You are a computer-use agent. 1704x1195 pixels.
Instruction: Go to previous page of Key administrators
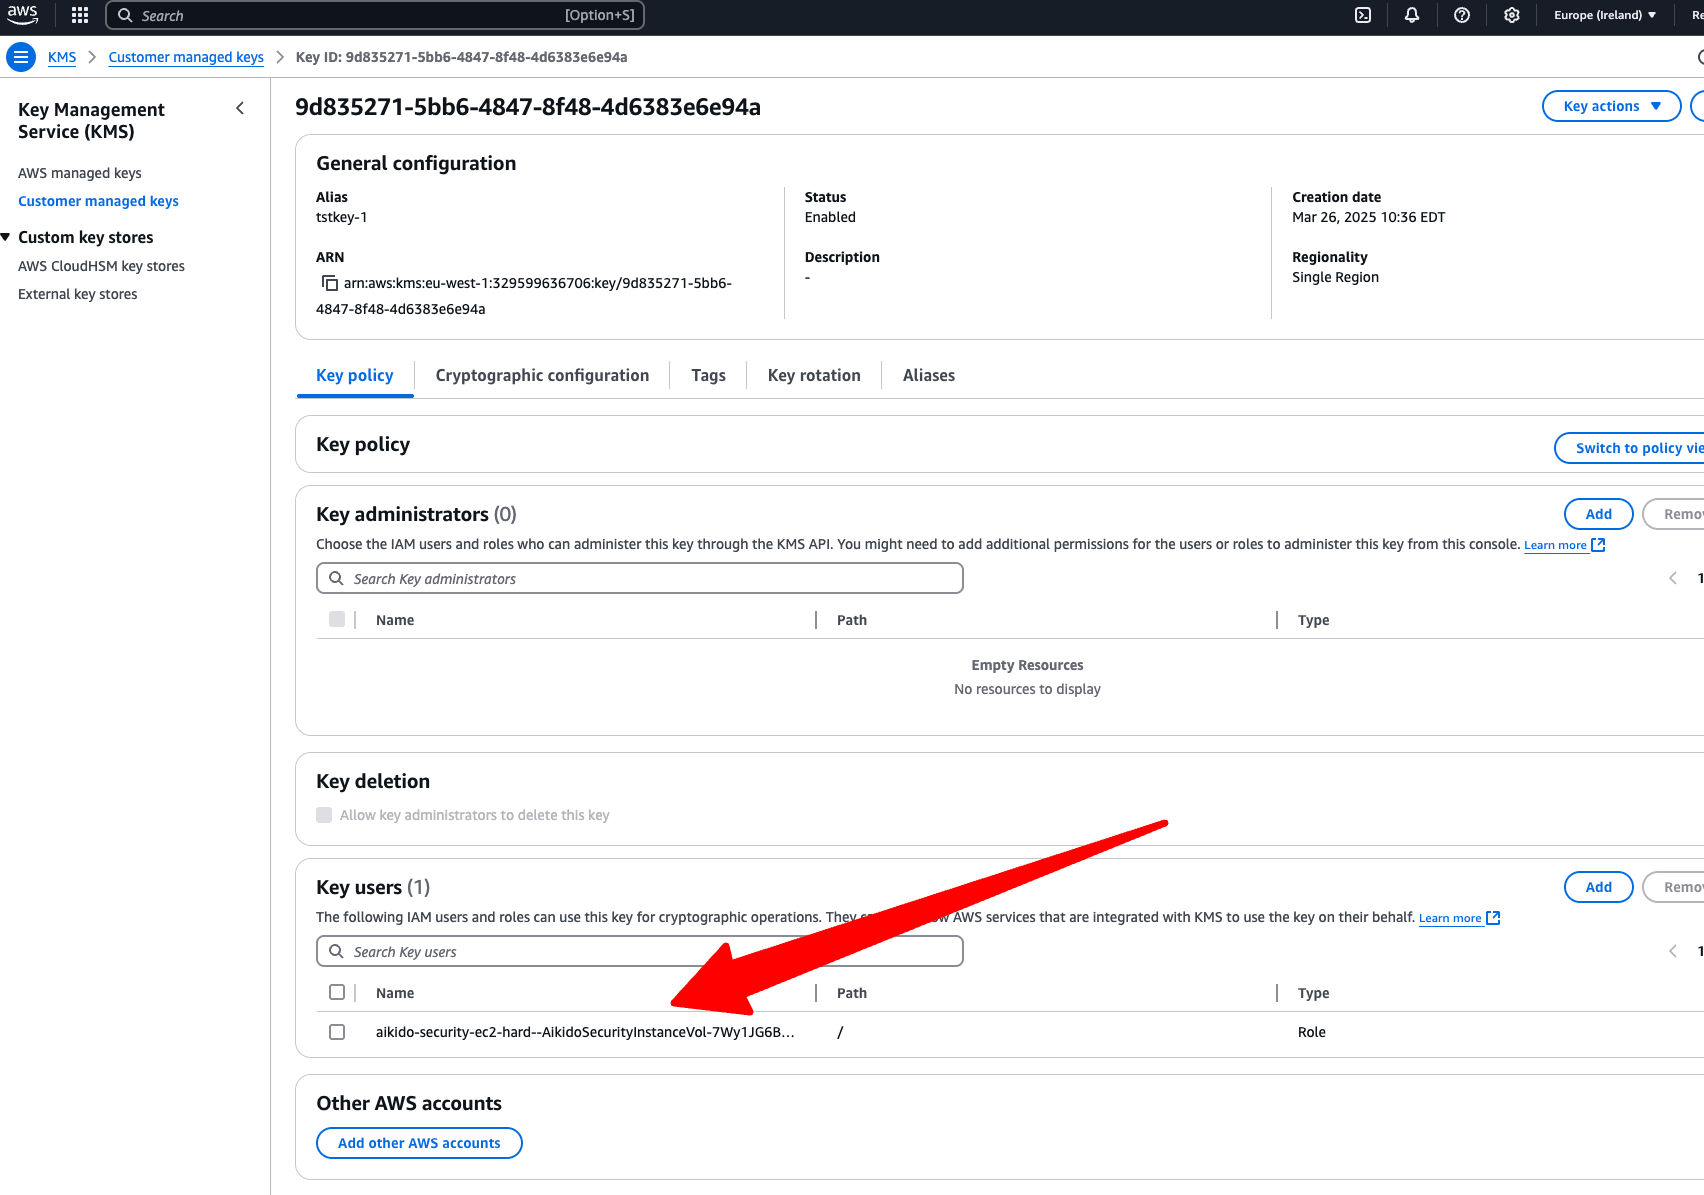point(1673,578)
